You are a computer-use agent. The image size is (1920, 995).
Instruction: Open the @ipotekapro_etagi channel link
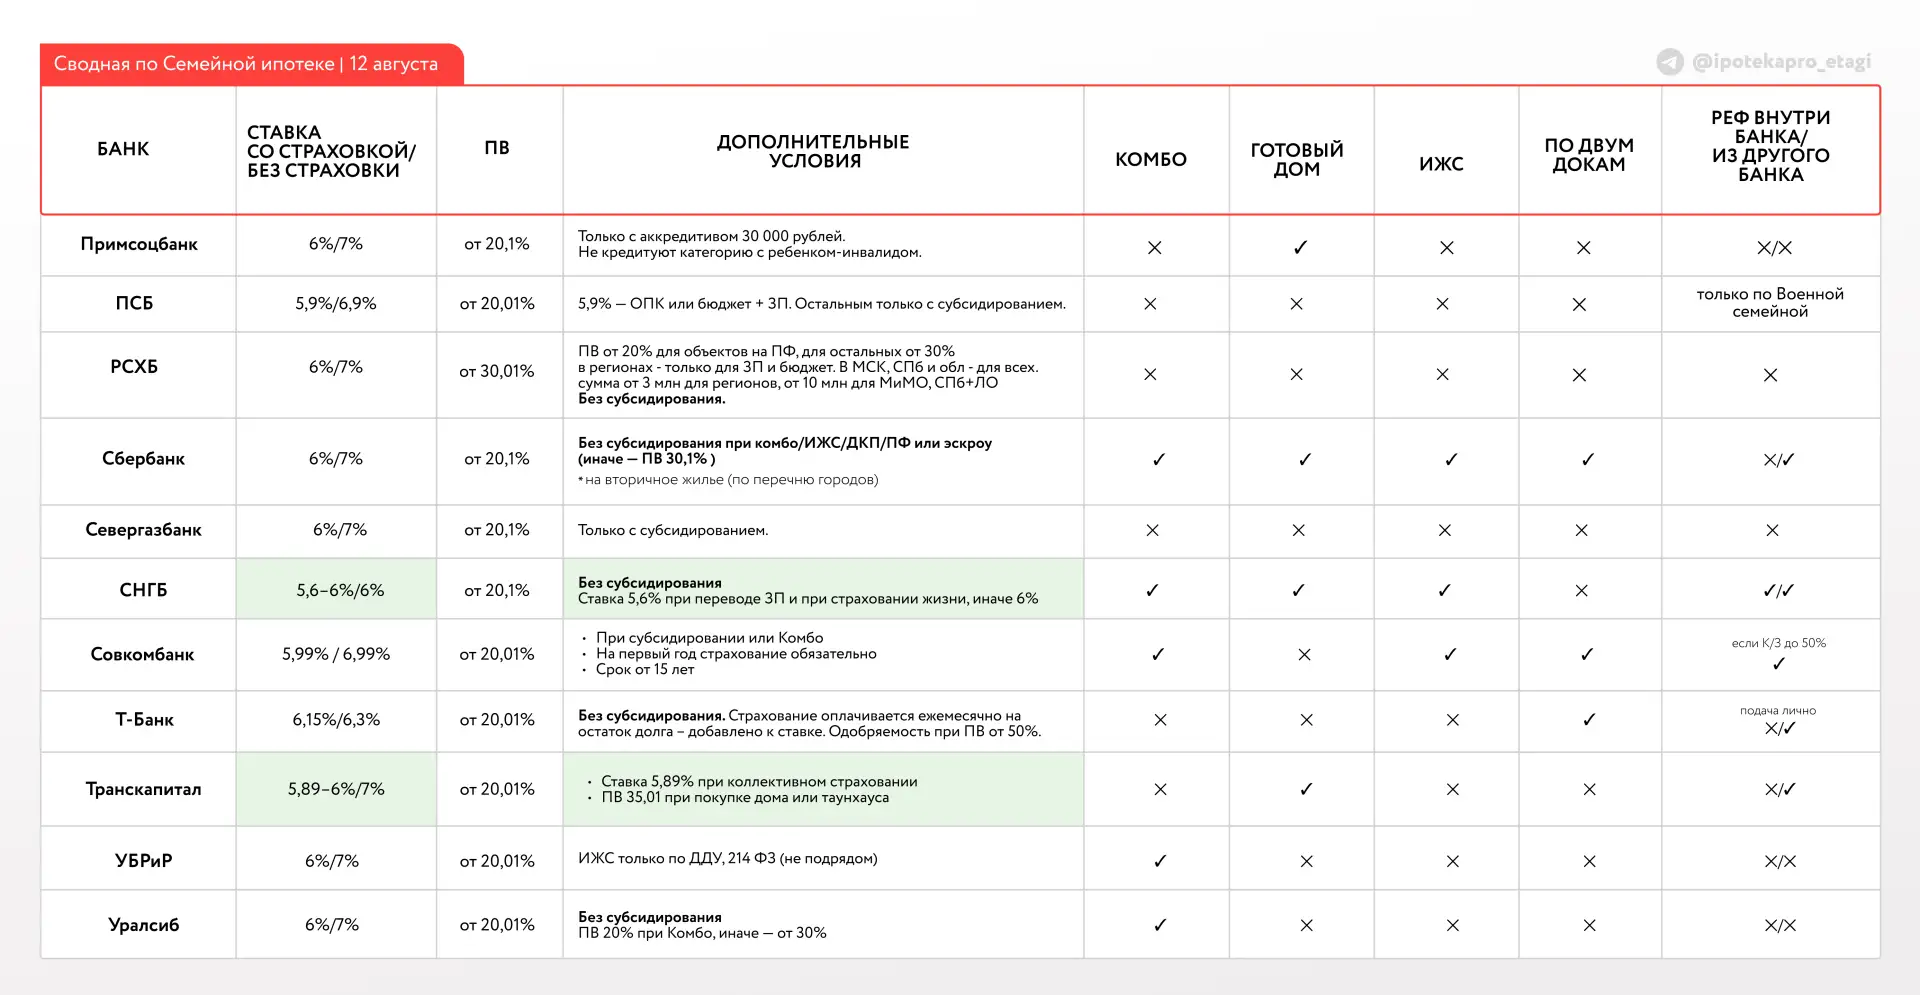point(1781,62)
